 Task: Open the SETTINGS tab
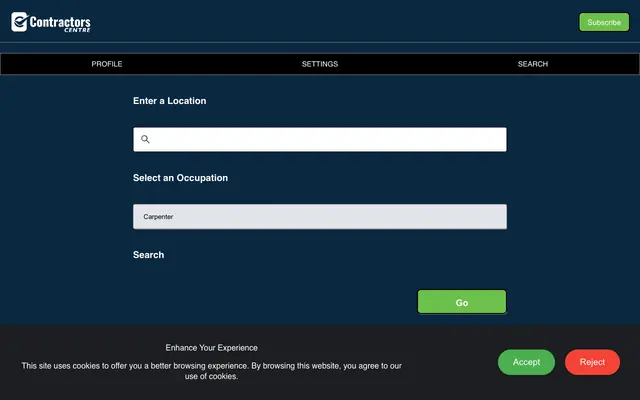[x=320, y=64]
